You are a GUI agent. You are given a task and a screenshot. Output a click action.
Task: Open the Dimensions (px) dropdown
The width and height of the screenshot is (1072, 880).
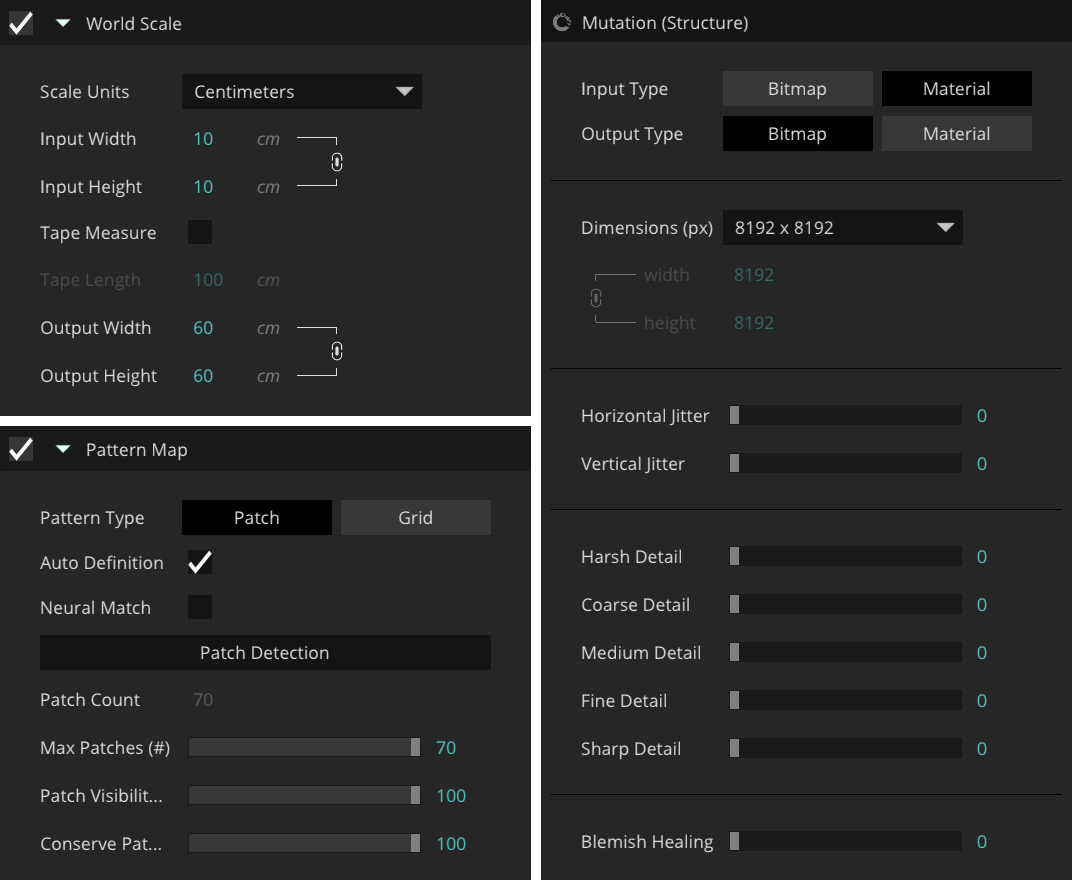(x=842, y=228)
